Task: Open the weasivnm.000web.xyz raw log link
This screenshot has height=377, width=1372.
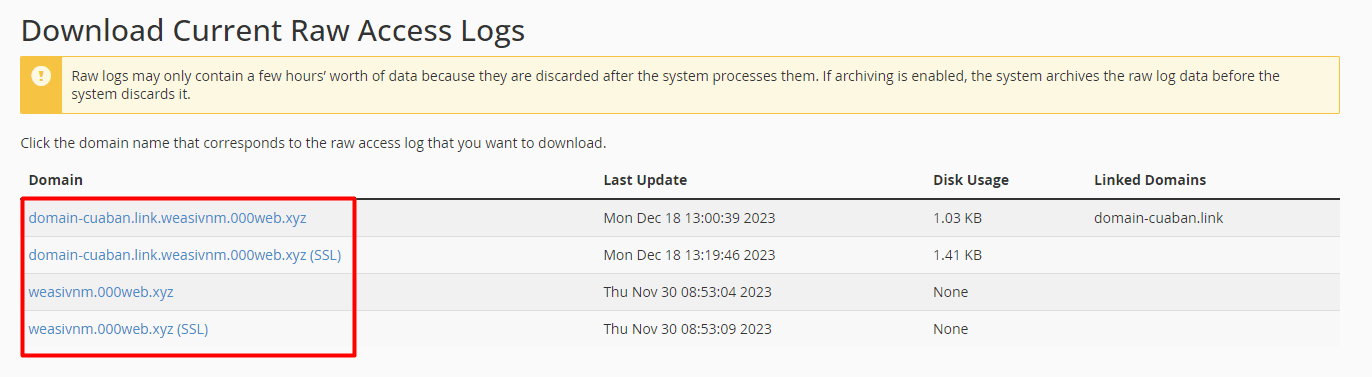Action: click(101, 292)
